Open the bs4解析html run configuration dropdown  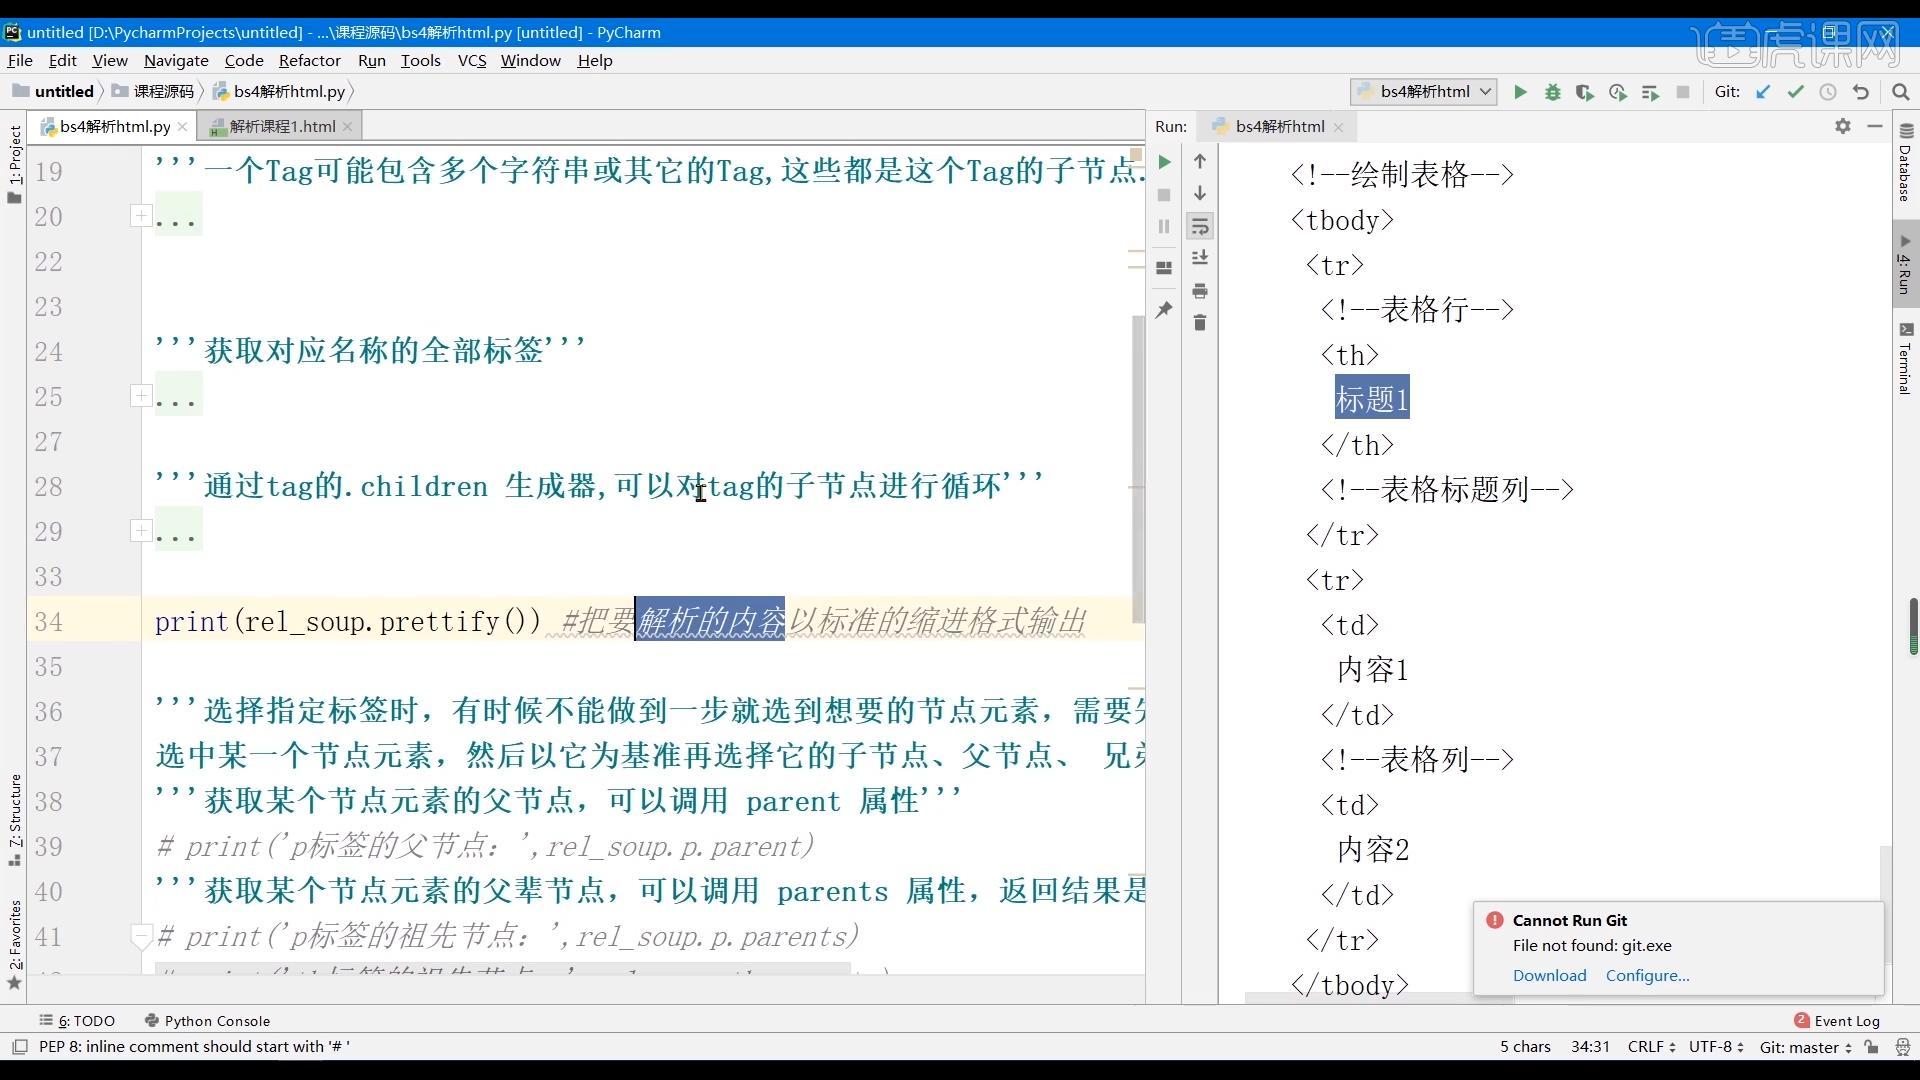coord(1422,91)
